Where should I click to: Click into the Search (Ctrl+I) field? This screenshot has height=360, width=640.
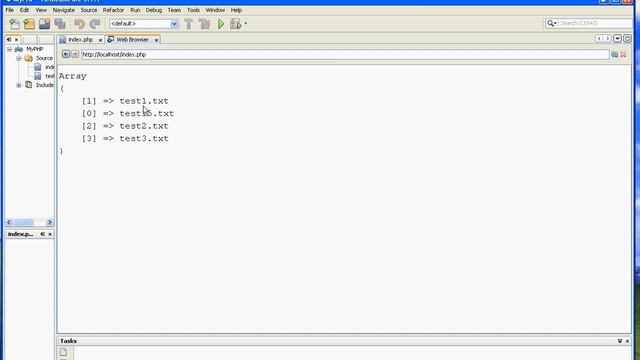pos(595,23)
